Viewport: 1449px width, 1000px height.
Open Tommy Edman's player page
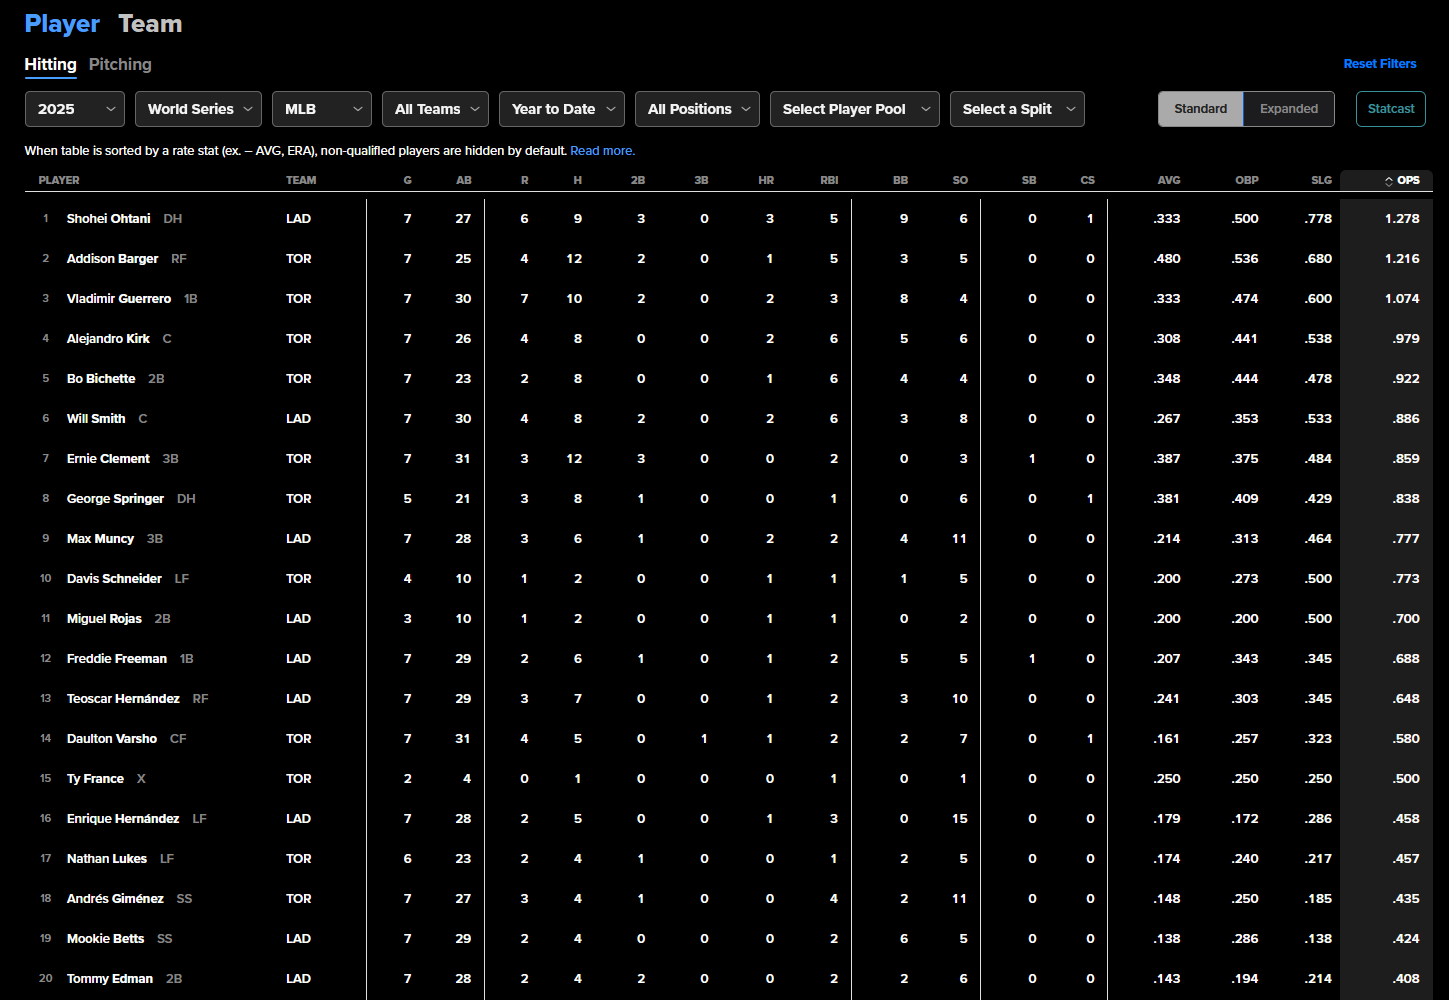pos(110,979)
